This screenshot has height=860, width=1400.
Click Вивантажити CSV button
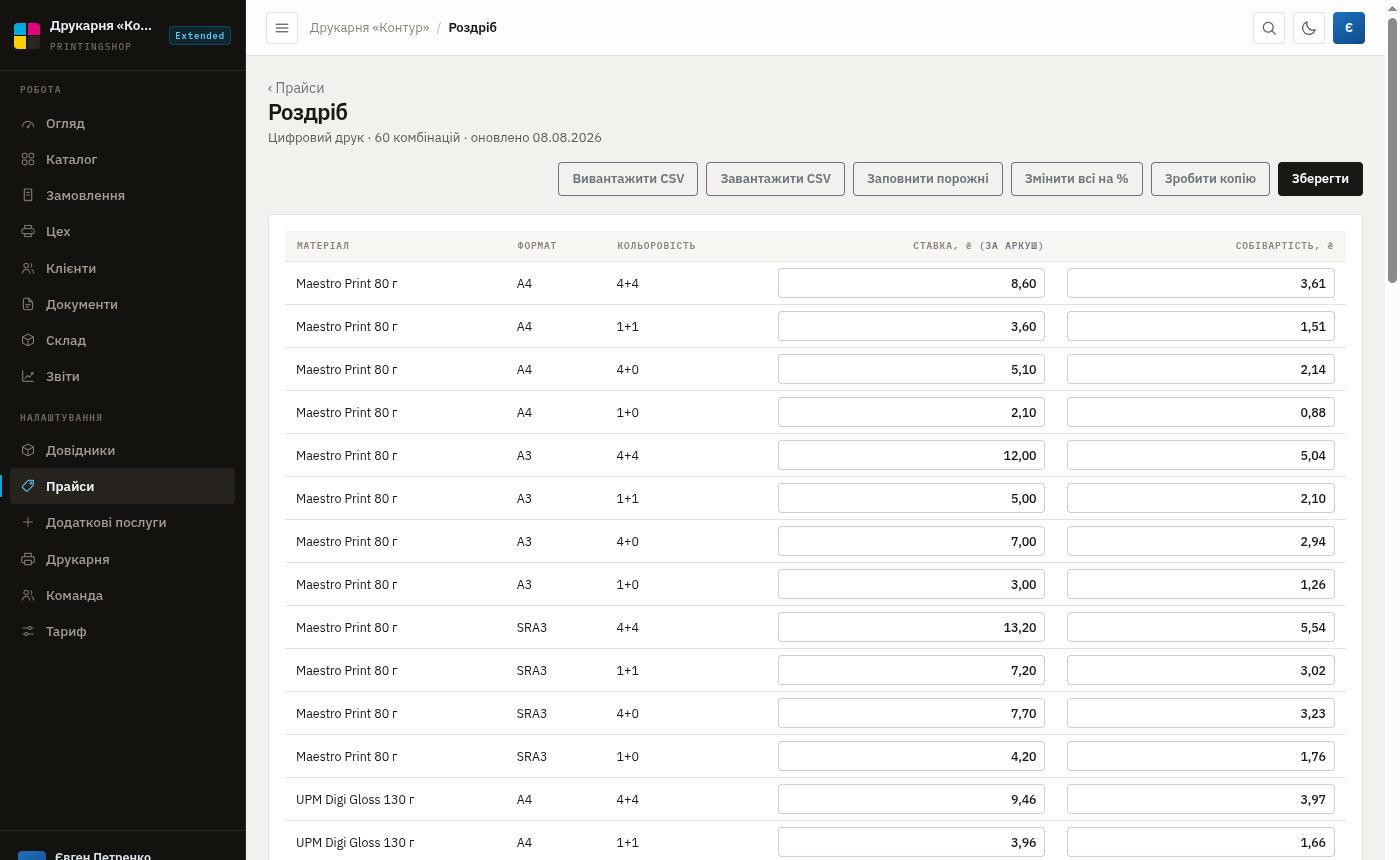[628, 179]
